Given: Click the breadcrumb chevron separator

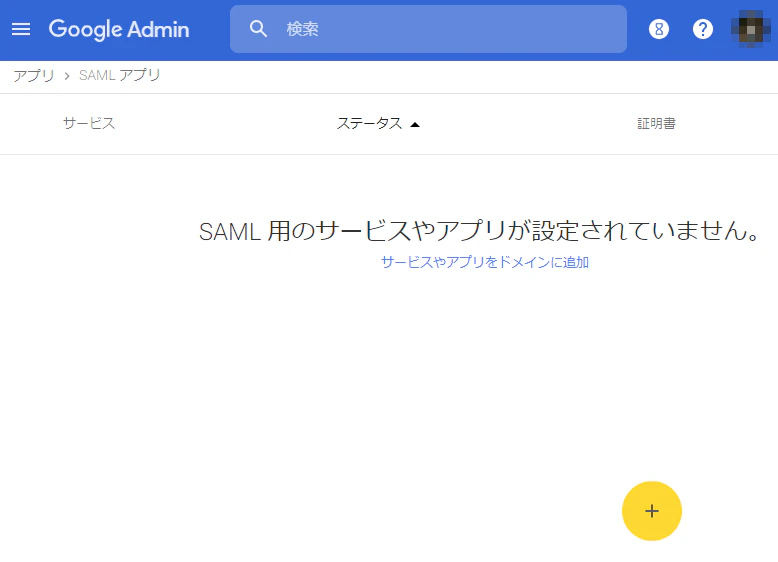Looking at the screenshot, I should (67, 76).
